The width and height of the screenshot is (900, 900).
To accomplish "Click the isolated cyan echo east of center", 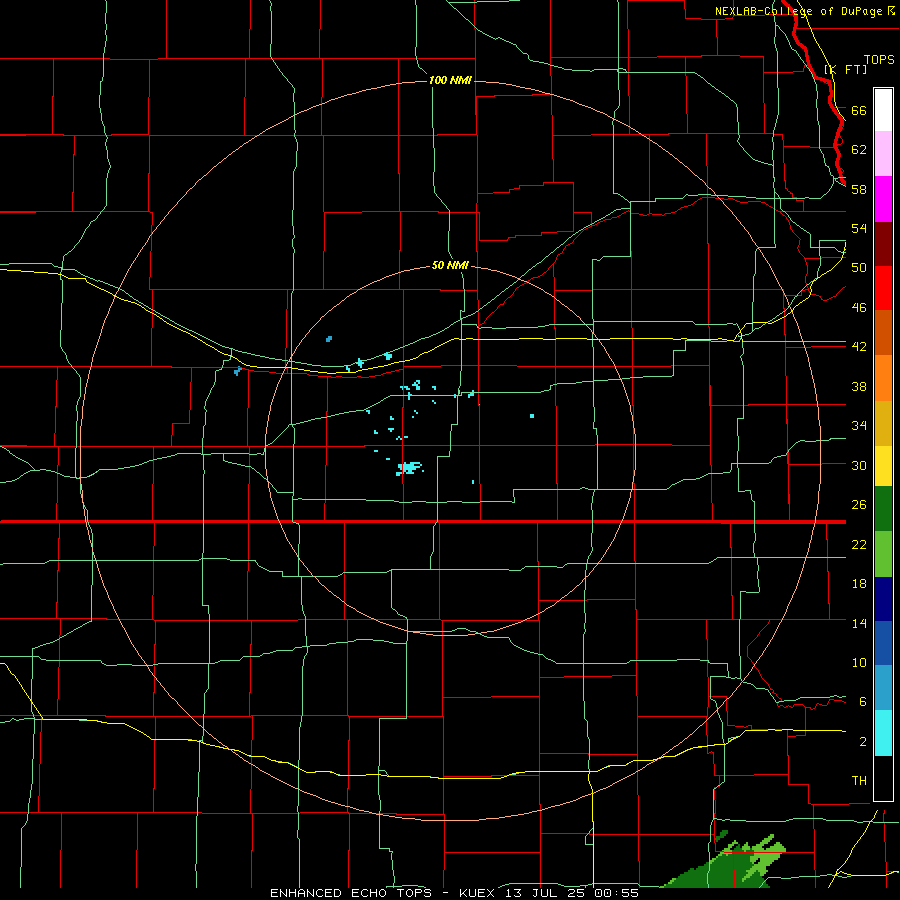I will tap(532, 416).
